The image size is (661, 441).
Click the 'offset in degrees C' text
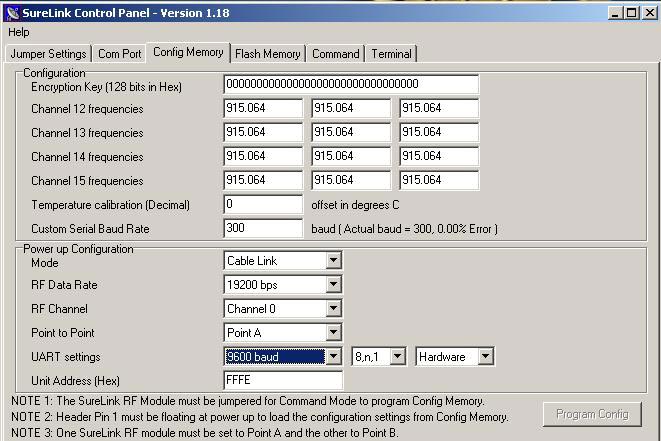355,205
